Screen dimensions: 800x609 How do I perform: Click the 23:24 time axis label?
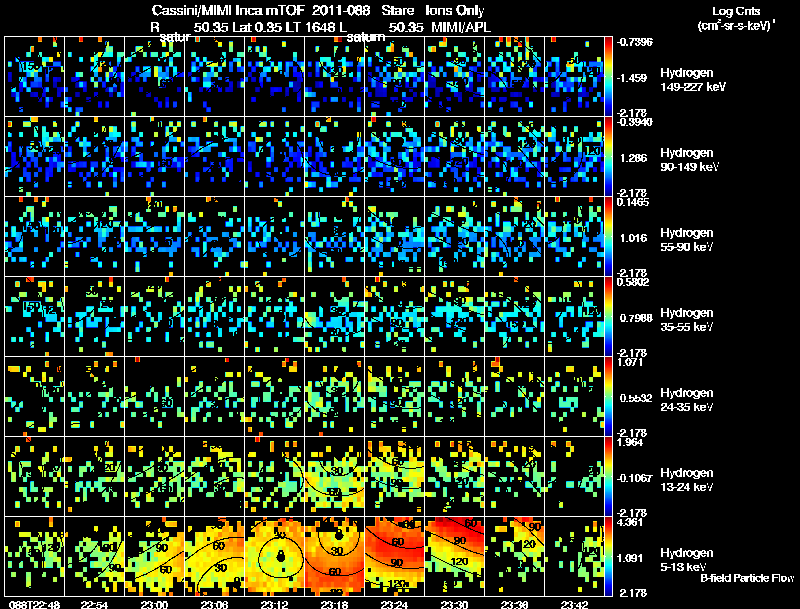coord(394,604)
